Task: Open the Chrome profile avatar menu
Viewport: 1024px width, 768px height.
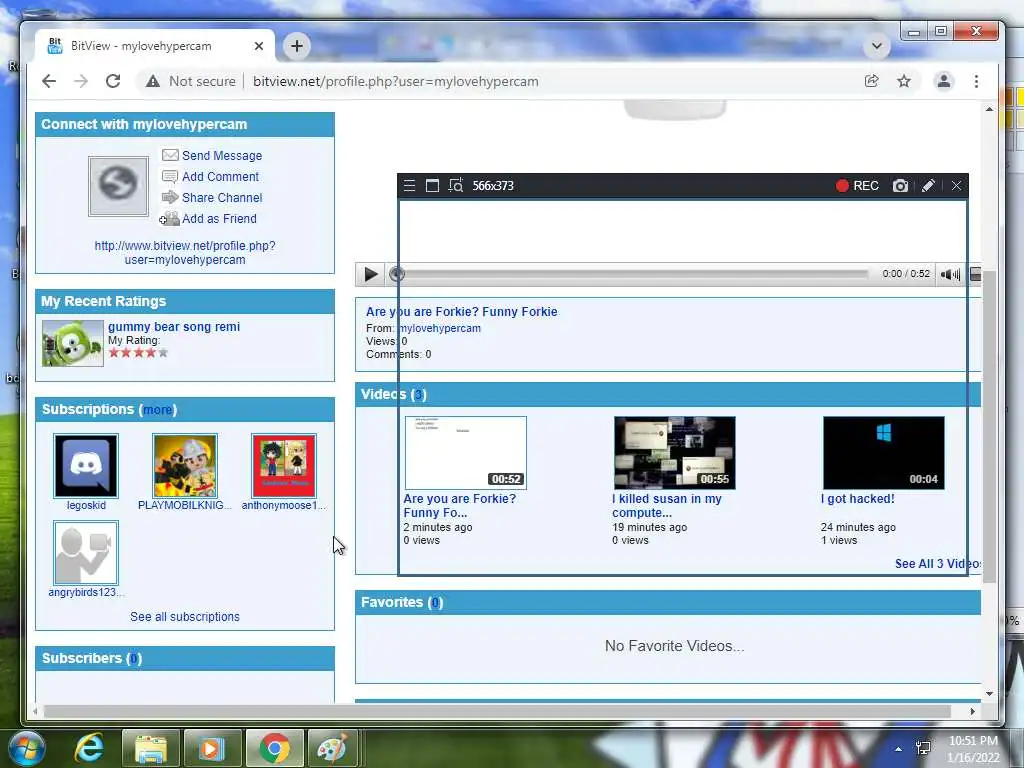Action: 944,81
